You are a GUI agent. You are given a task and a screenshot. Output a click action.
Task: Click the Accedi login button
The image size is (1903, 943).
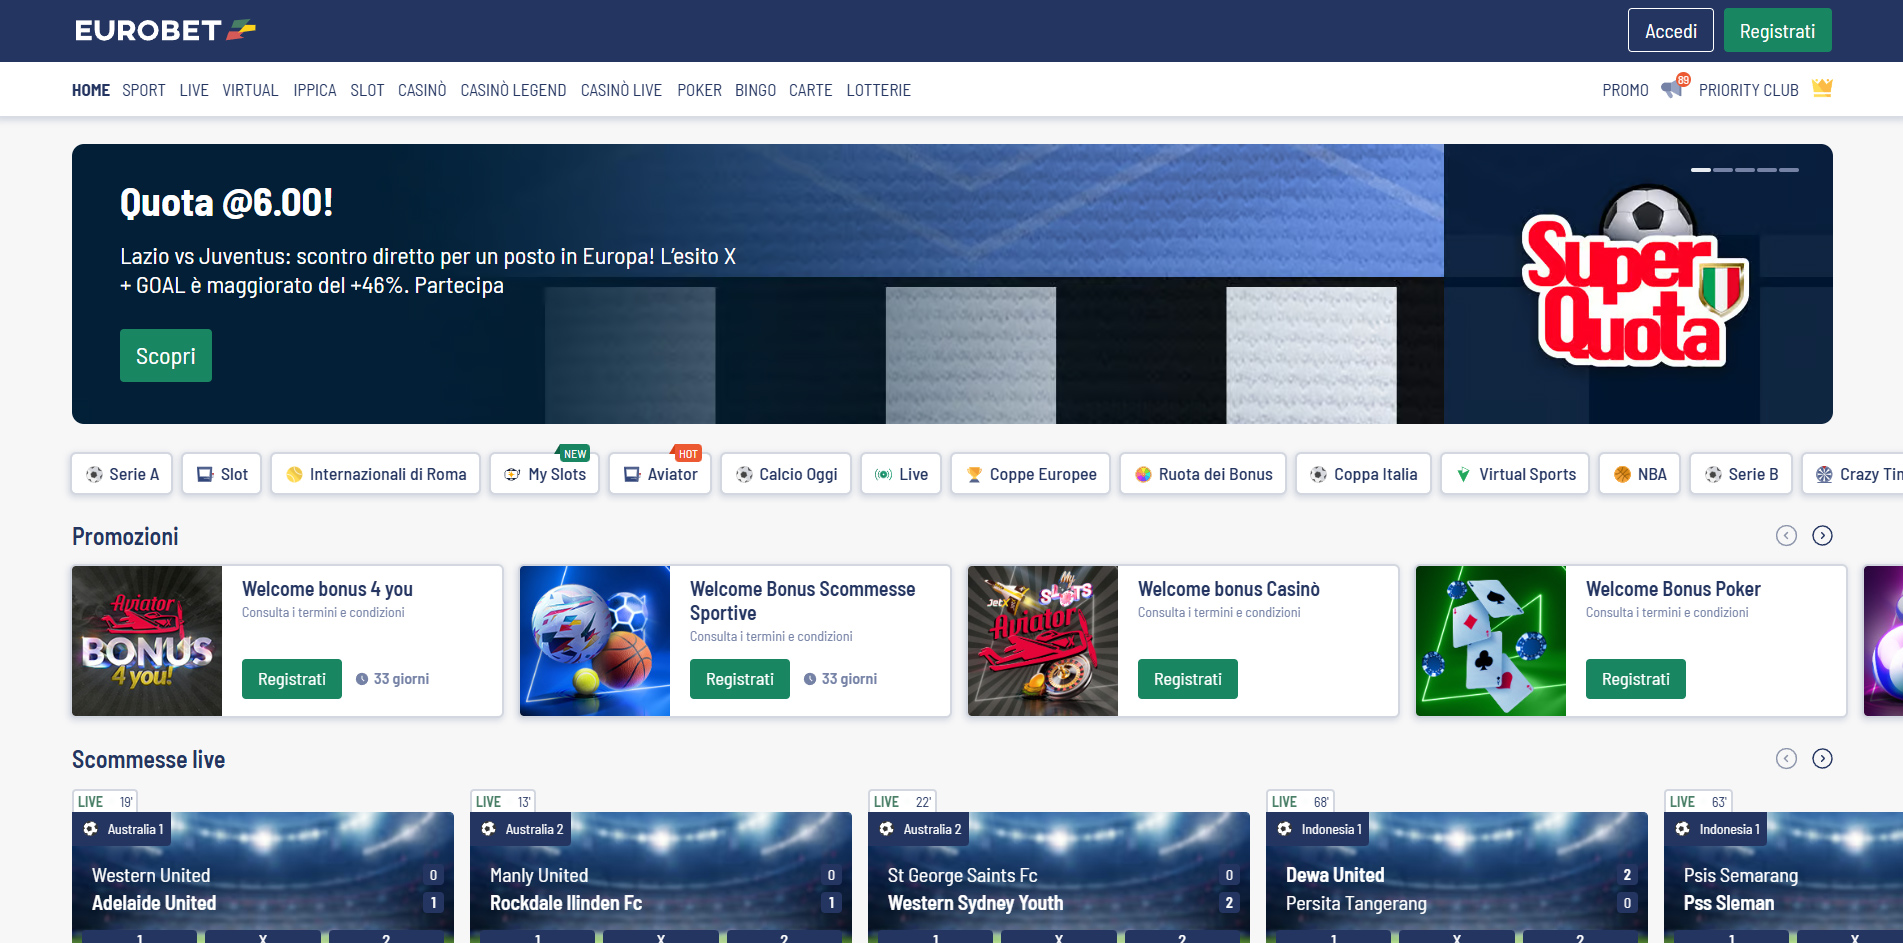pos(1671,31)
